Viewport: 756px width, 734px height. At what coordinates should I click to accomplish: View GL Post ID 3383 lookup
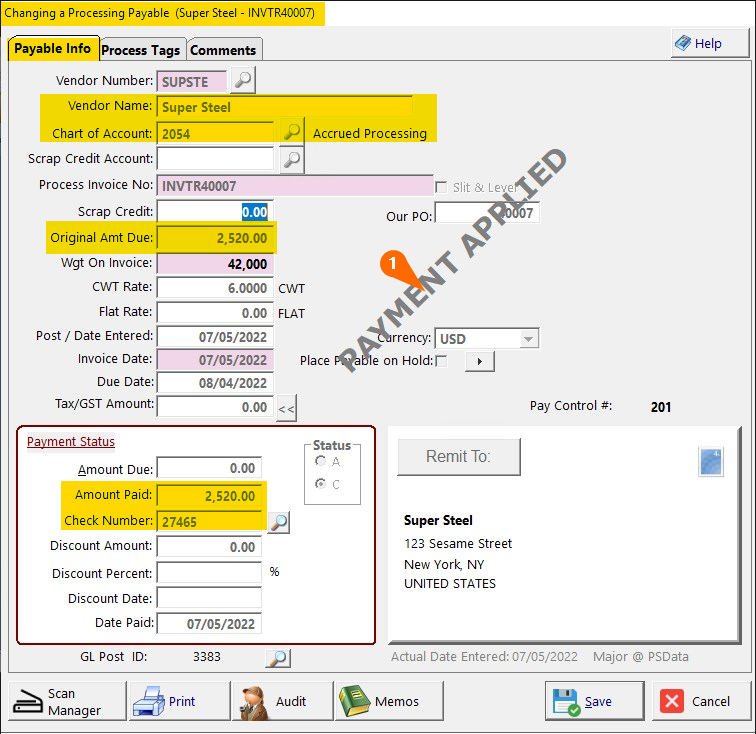tap(278, 657)
